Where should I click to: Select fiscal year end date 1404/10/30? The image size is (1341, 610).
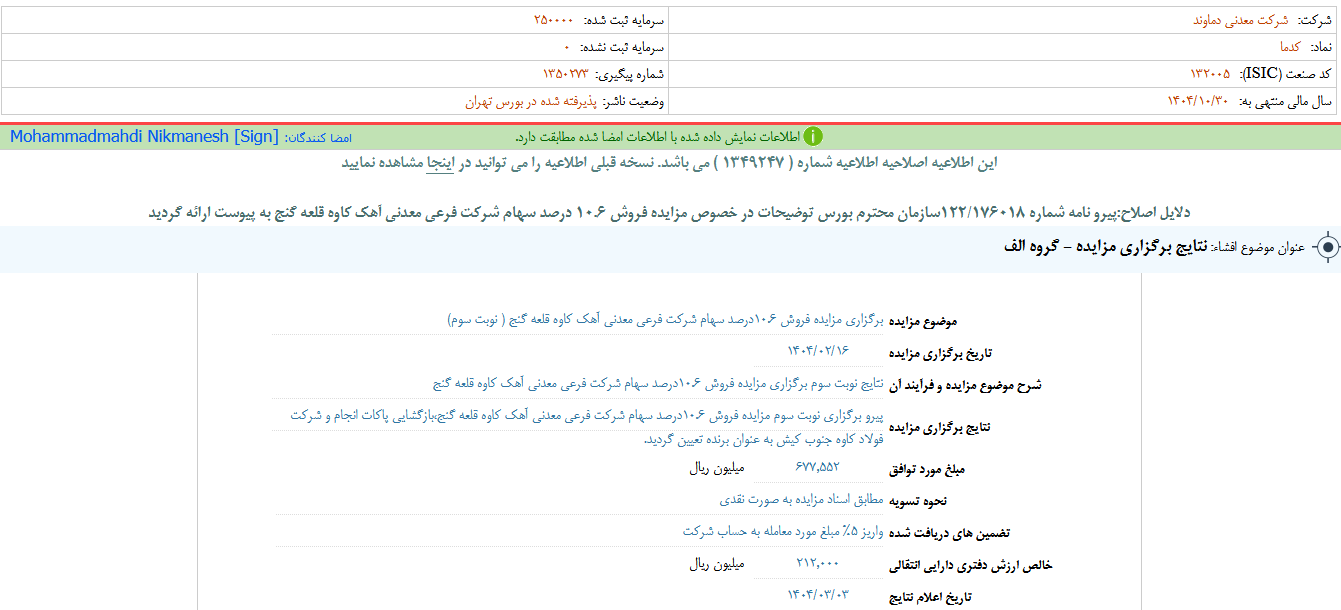click(x=1198, y=101)
